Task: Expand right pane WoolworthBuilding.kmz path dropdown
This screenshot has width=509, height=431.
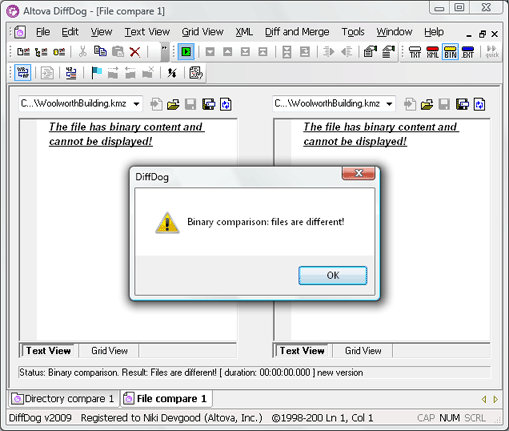Action: point(389,104)
